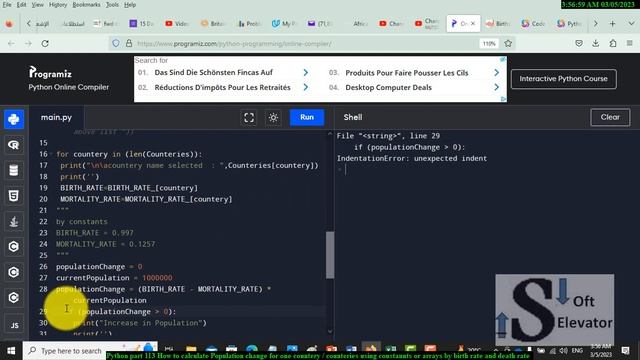Select the main.py file tab
The height and width of the screenshot is (360, 640).
[x=56, y=118]
